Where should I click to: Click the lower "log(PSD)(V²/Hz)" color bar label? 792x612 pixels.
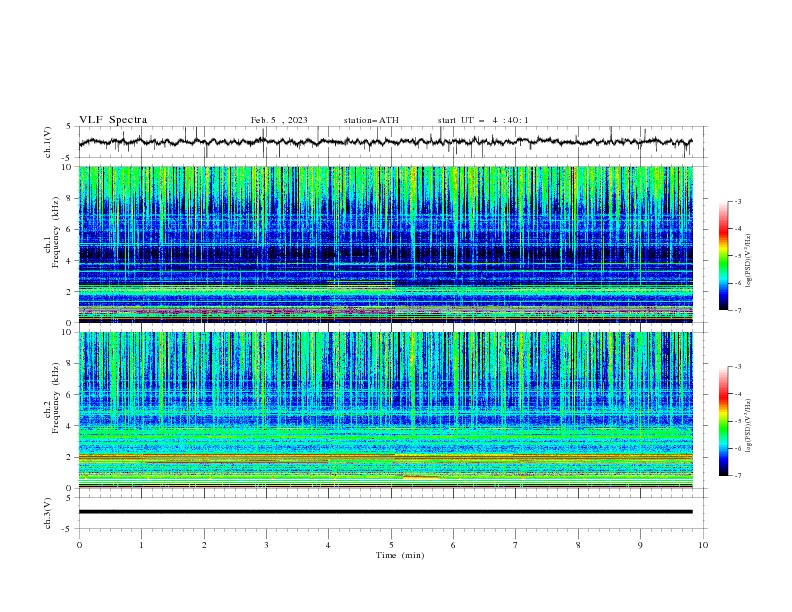coord(748,425)
